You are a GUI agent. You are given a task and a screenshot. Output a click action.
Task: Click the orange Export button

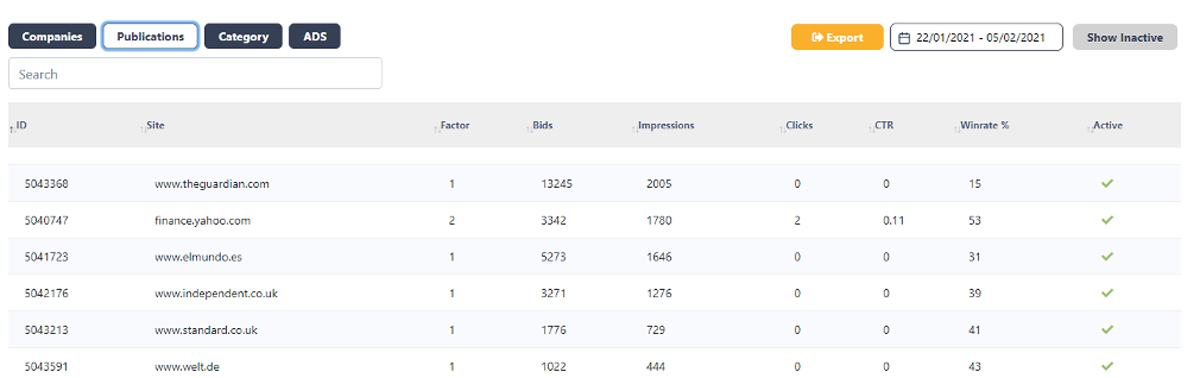click(837, 37)
